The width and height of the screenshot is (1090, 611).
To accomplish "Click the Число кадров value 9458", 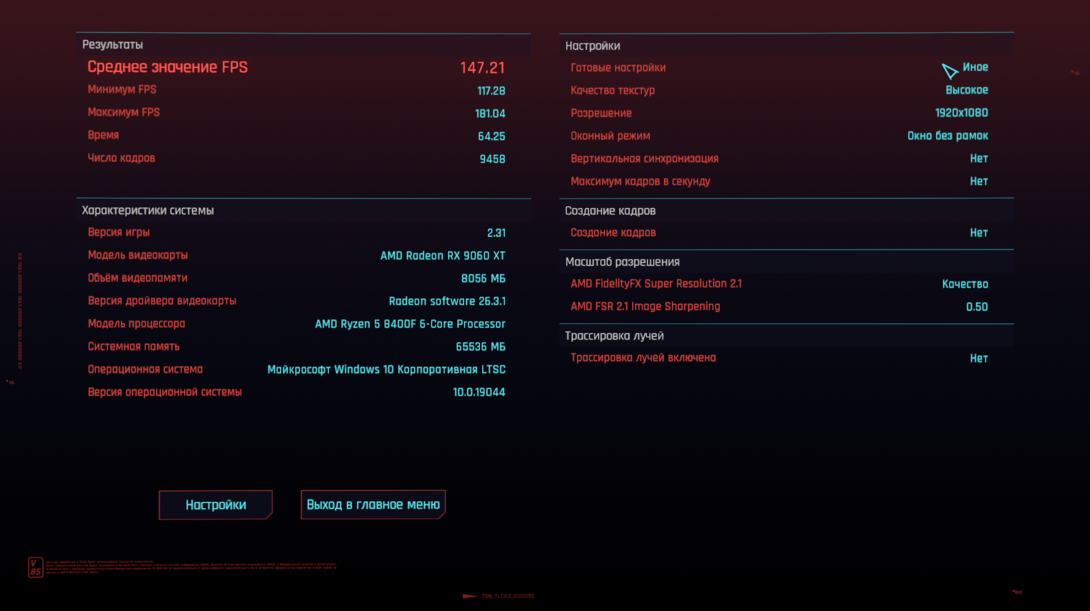I will tap(492, 159).
